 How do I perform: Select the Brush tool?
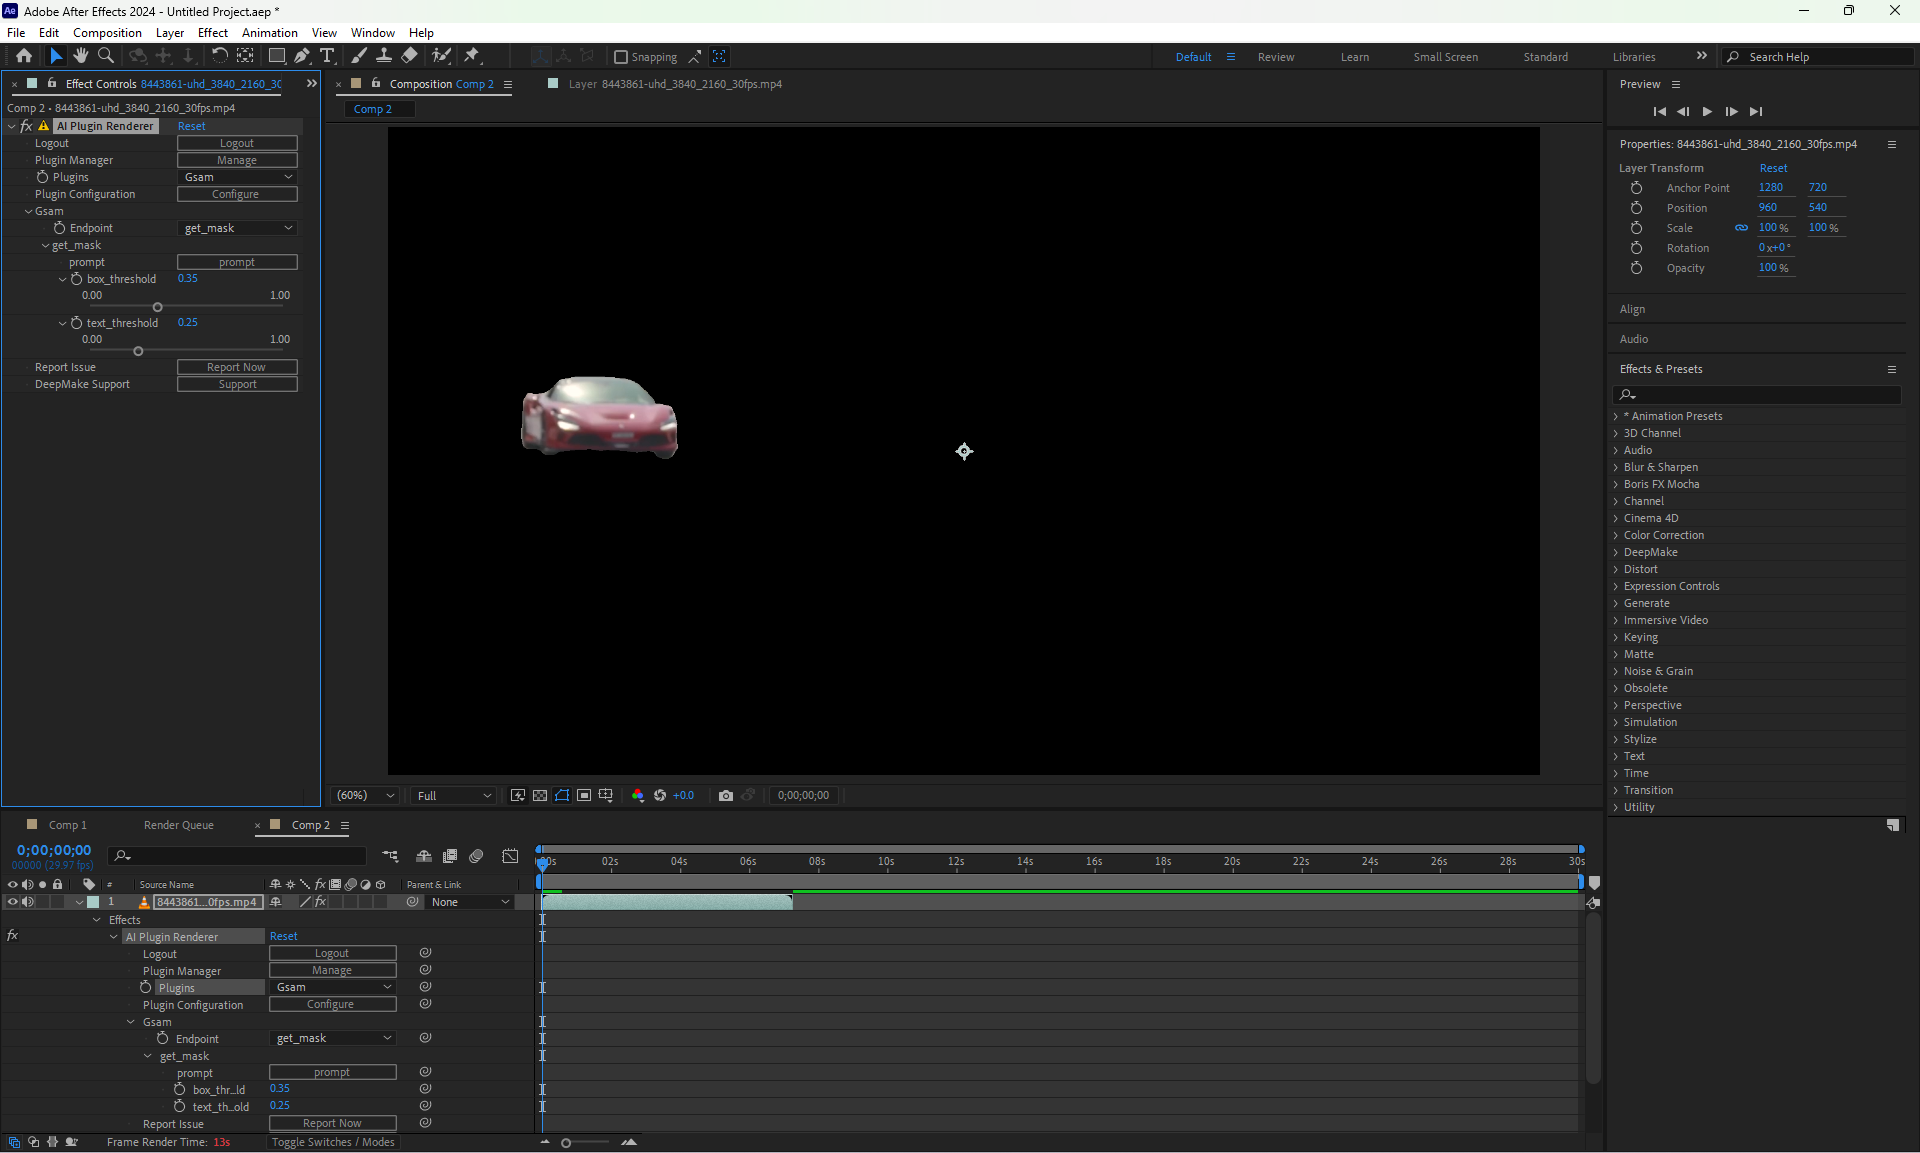(359, 56)
